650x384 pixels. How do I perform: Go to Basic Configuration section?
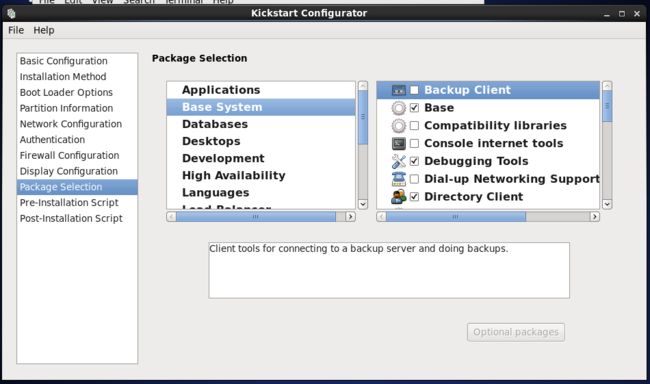pyautogui.click(x=77, y=61)
